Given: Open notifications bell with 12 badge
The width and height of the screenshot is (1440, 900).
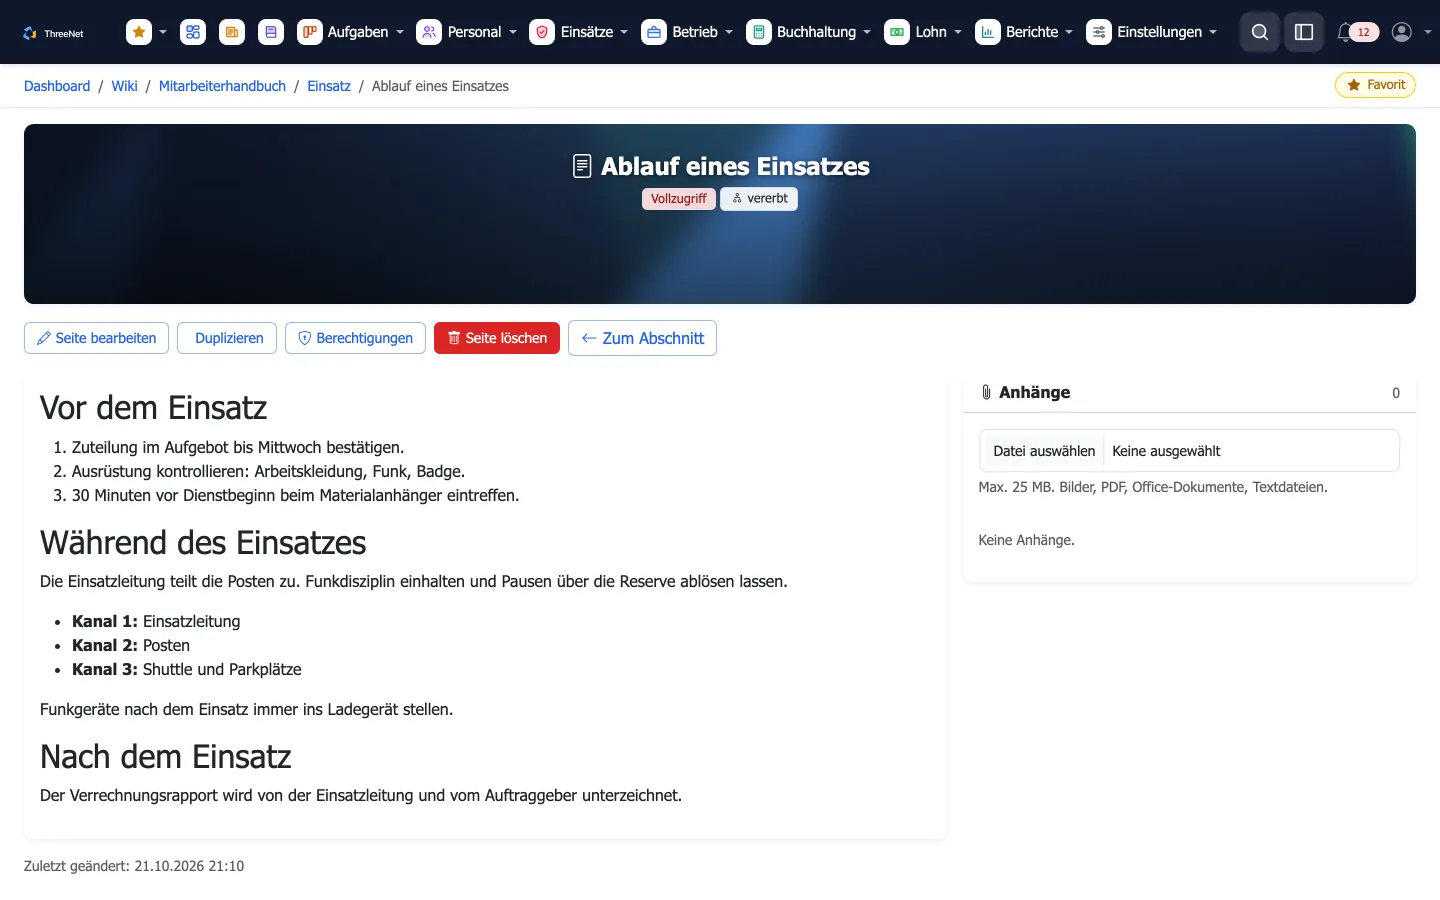Looking at the screenshot, I should click(1357, 32).
